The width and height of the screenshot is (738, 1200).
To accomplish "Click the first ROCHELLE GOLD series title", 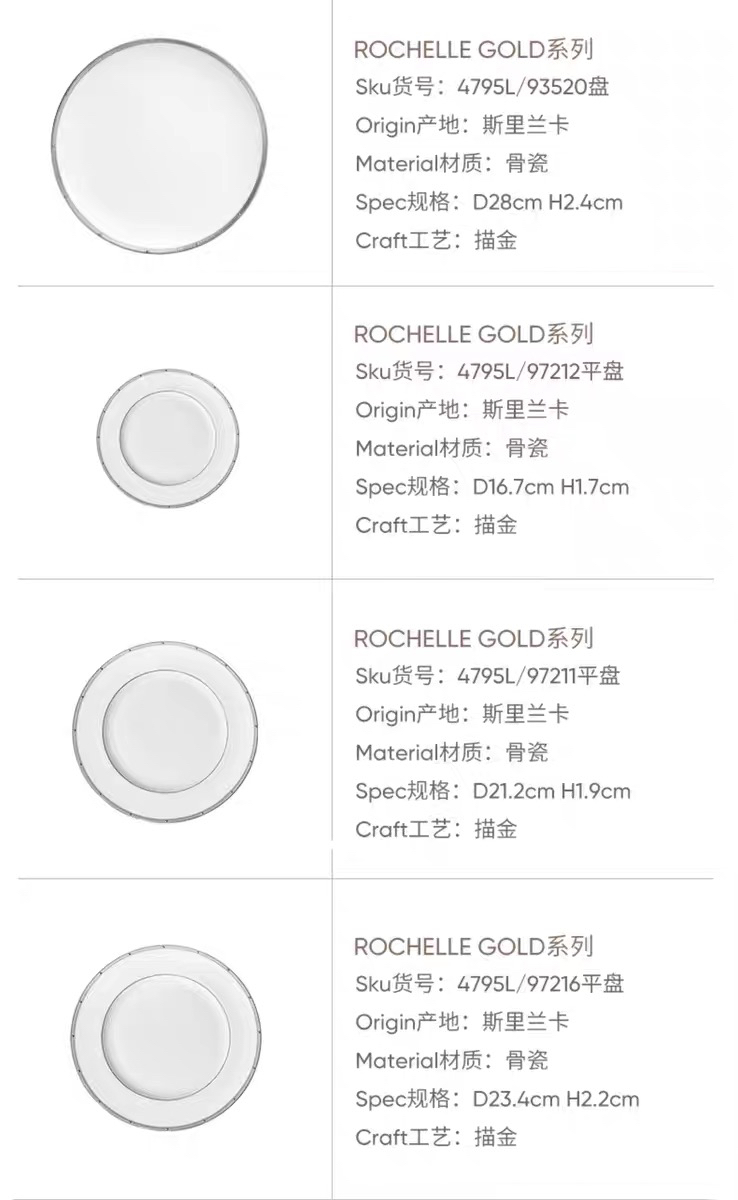I will 474,49.
